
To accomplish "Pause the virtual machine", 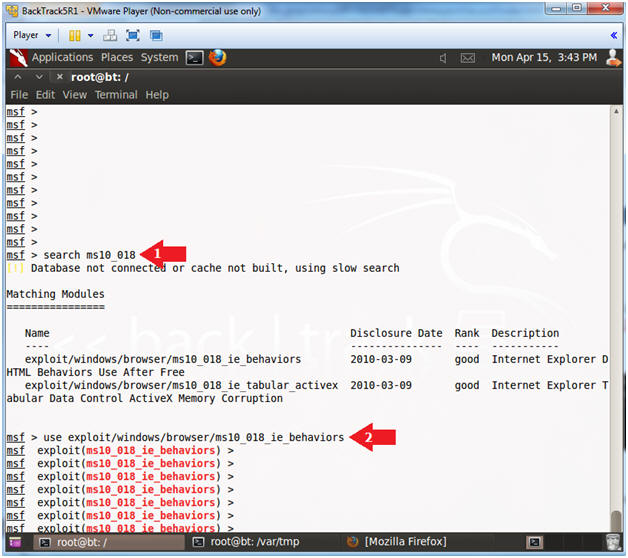I will coord(74,36).
